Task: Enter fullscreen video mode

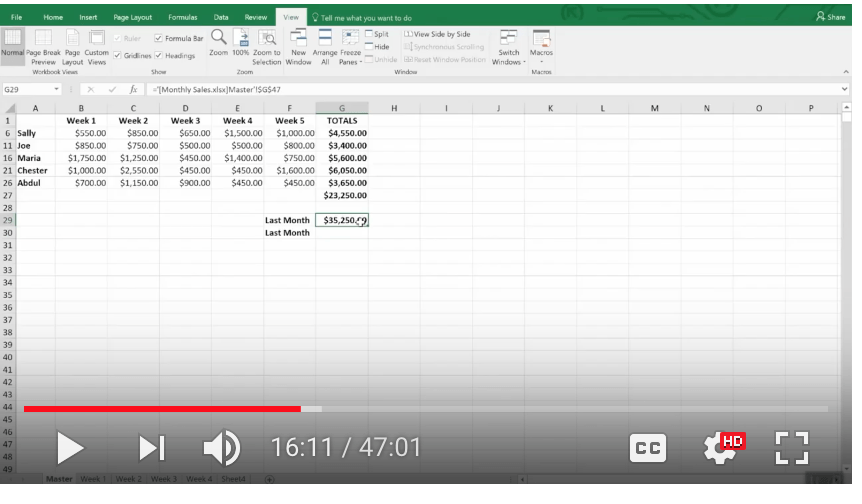Action: (791, 448)
